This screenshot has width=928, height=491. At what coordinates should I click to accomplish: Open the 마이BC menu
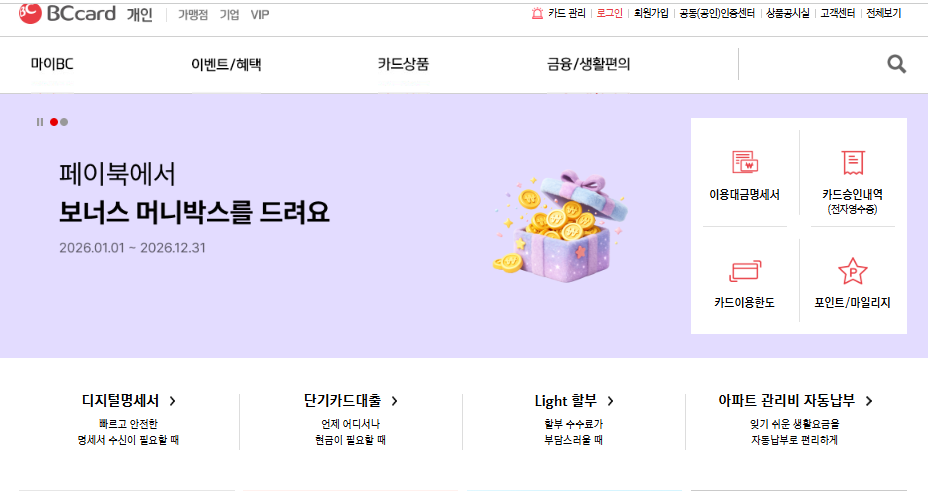point(52,64)
